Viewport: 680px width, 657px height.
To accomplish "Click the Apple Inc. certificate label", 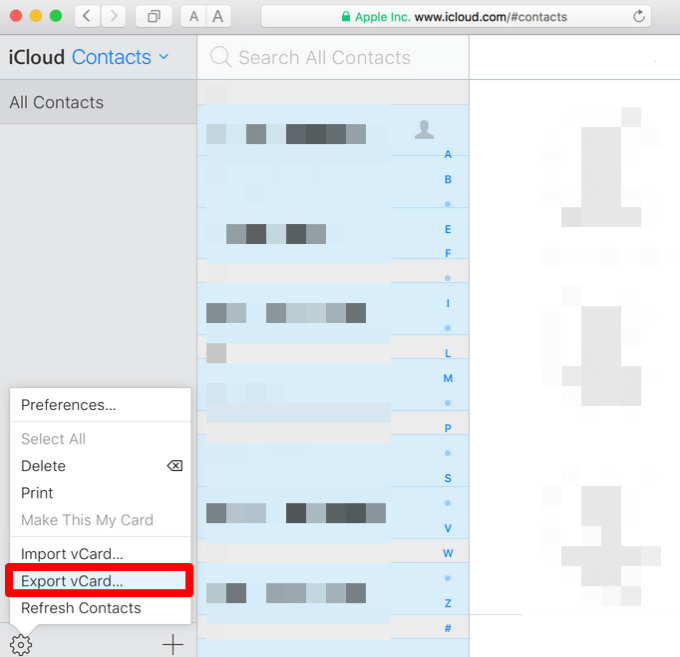I will coord(382,17).
